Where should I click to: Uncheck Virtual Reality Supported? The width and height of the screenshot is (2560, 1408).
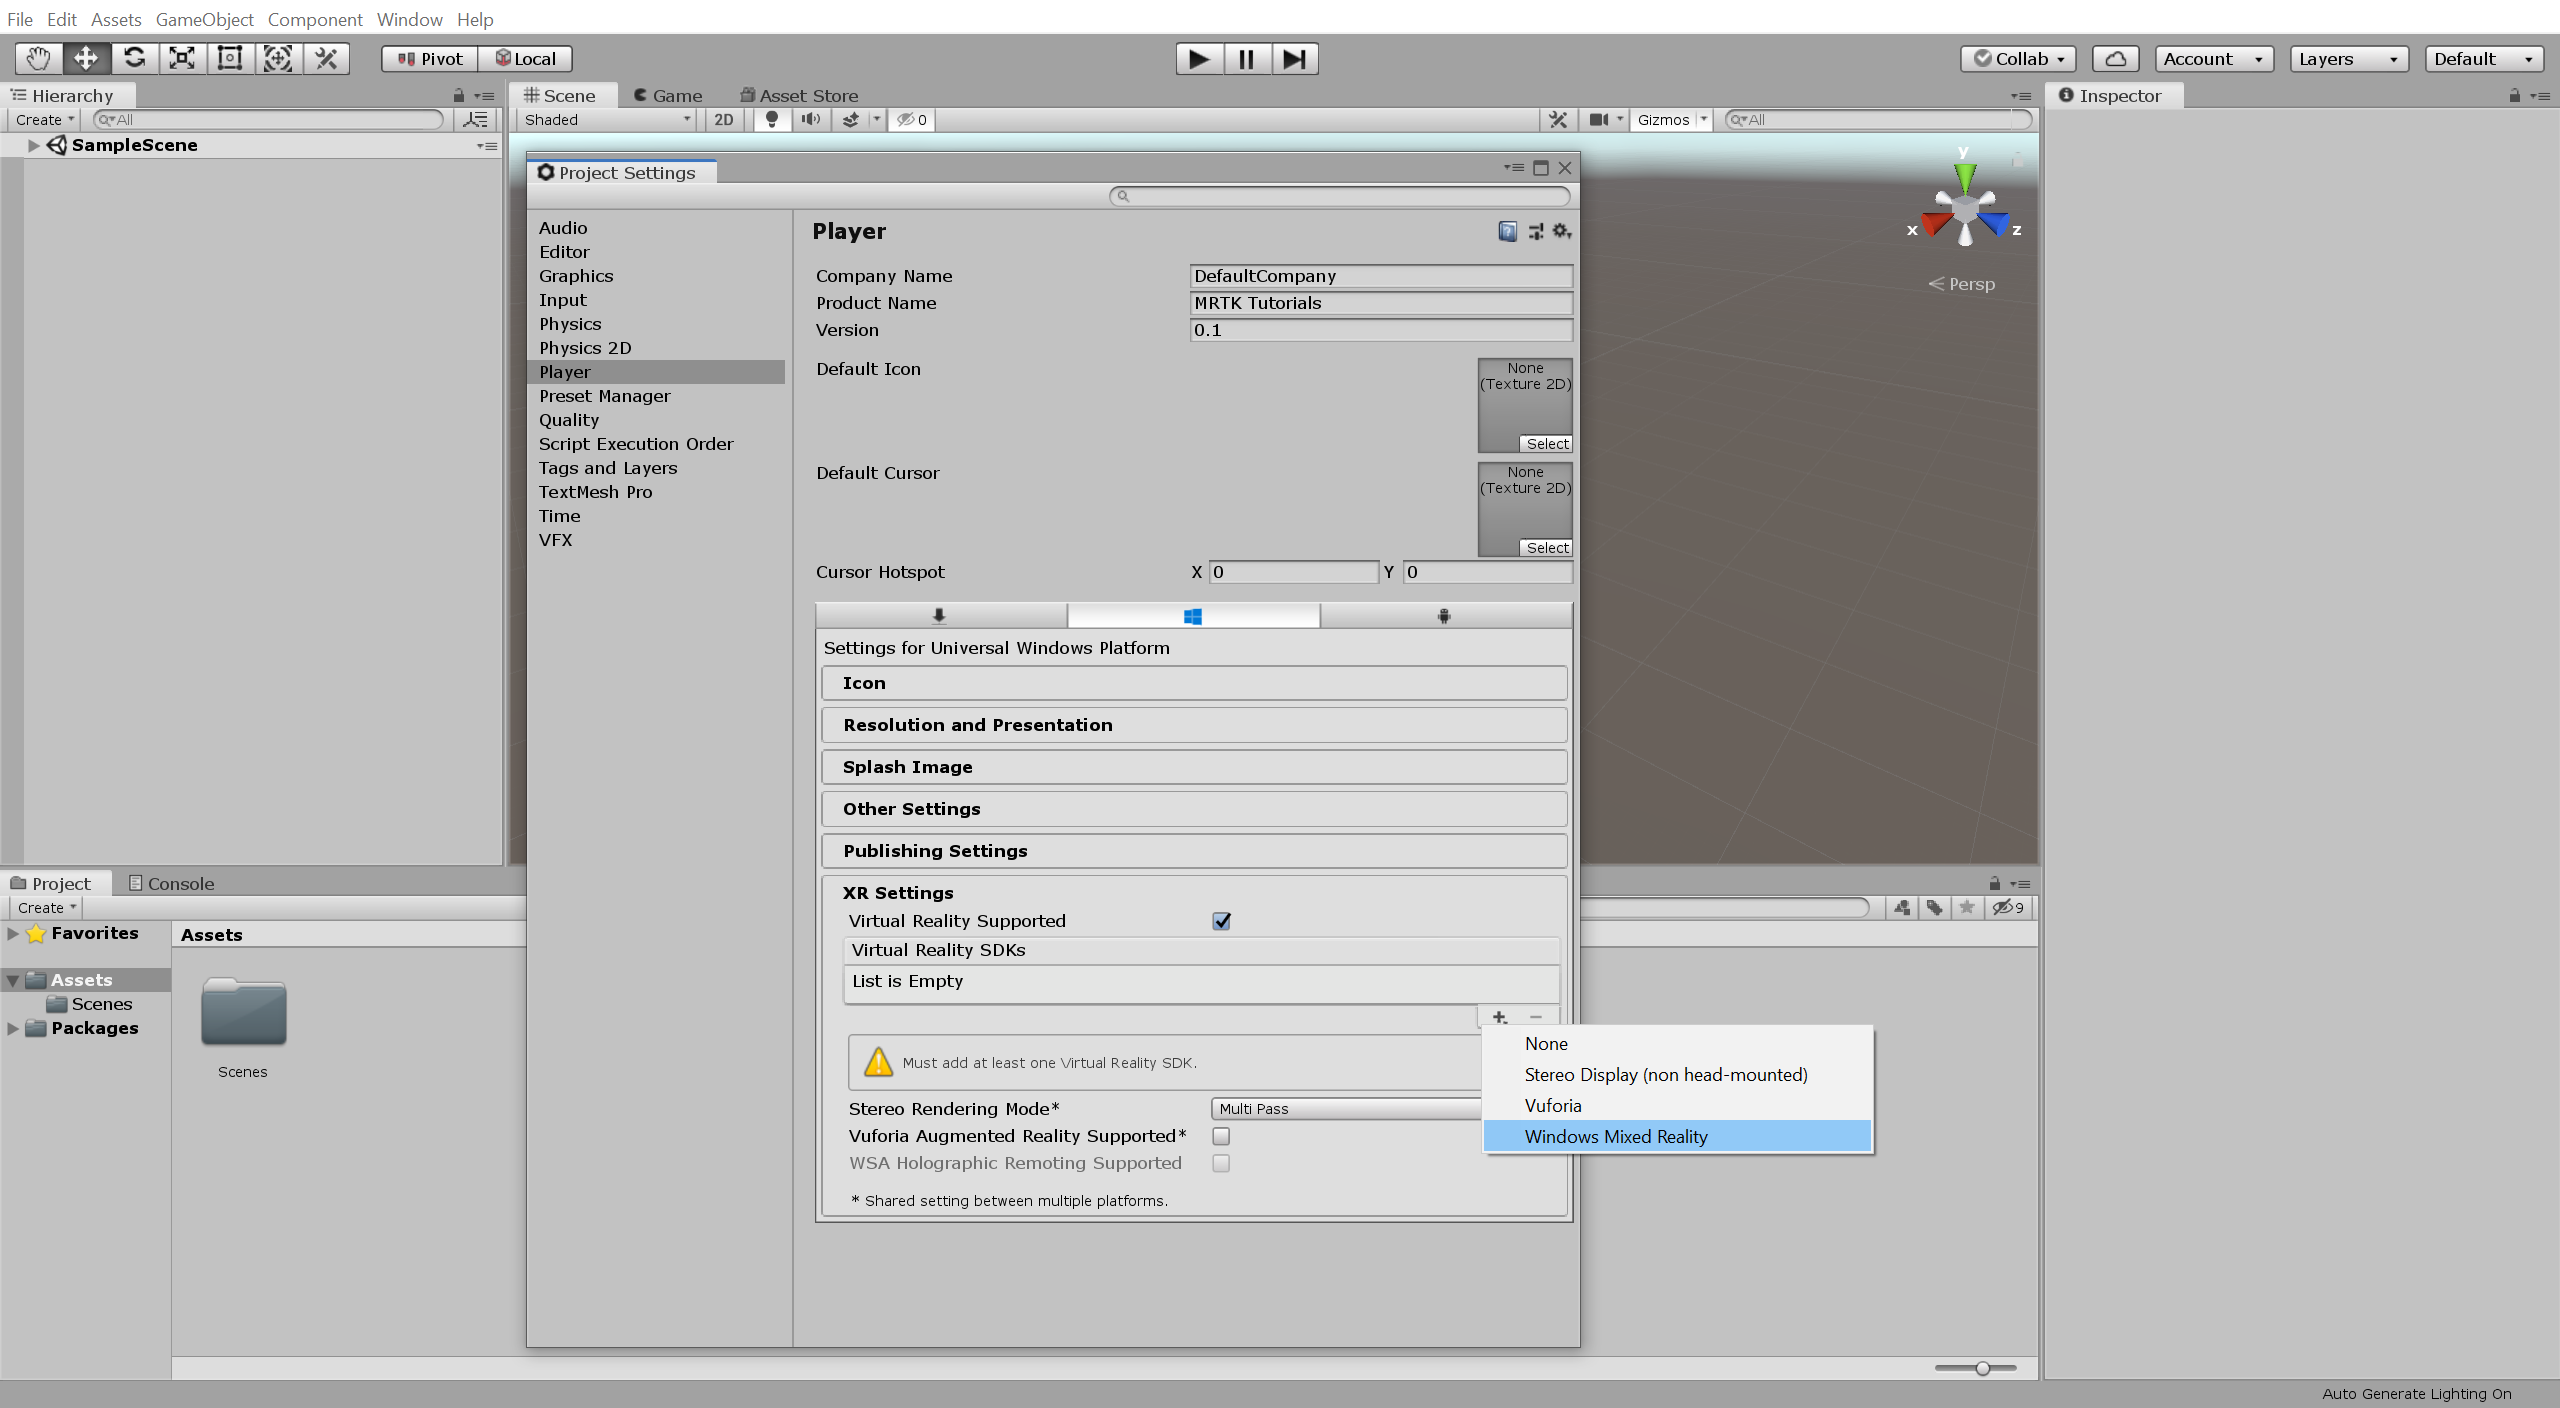click(x=1221, y=921)
